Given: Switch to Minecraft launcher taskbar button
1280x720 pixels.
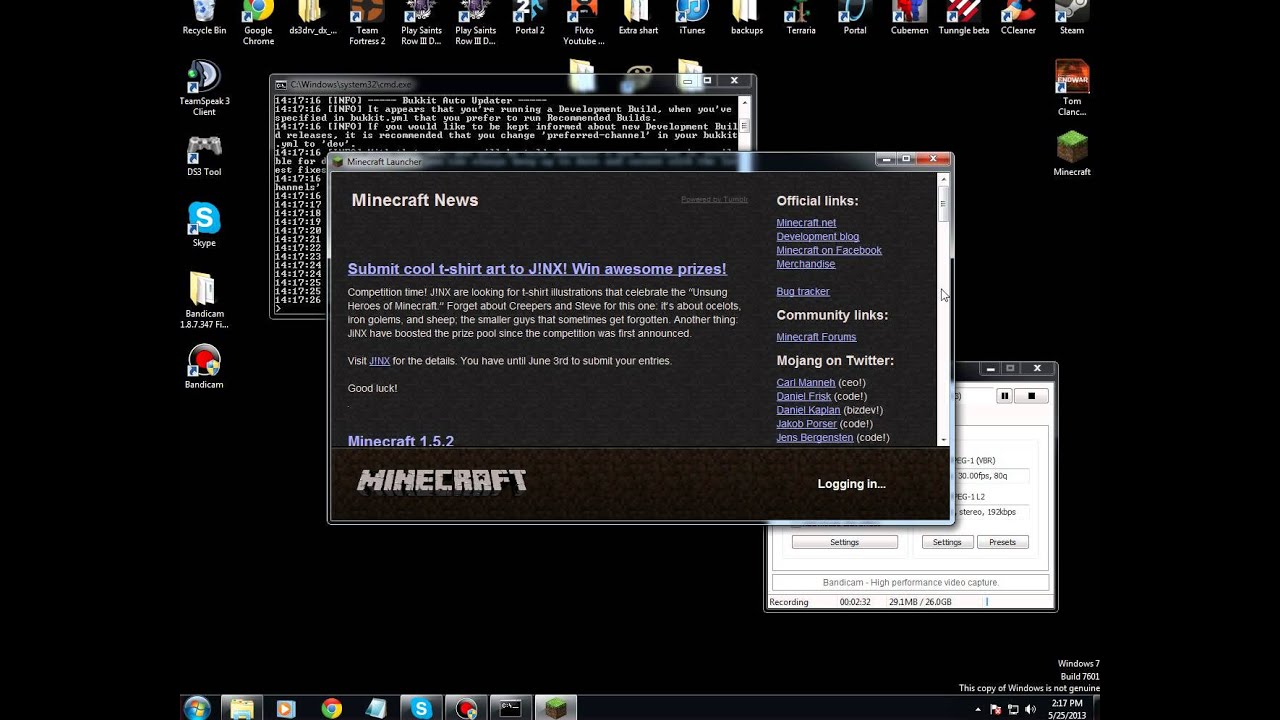Looking at the screenshot, I should (x=556, y=708).
